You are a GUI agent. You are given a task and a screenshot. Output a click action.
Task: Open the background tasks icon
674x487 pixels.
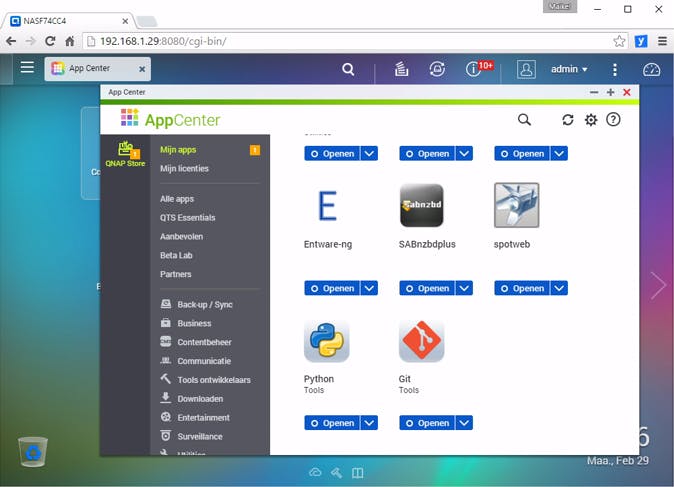coord(401,69)
